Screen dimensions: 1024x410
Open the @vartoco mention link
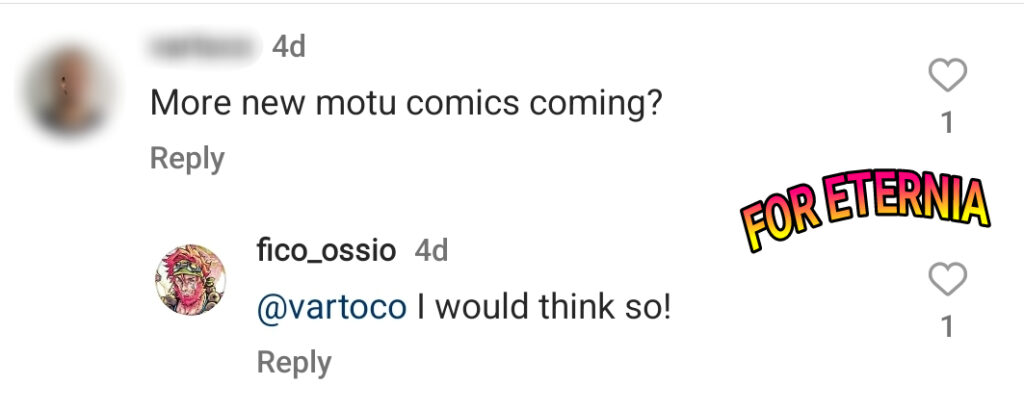click(x=331, y=307)
